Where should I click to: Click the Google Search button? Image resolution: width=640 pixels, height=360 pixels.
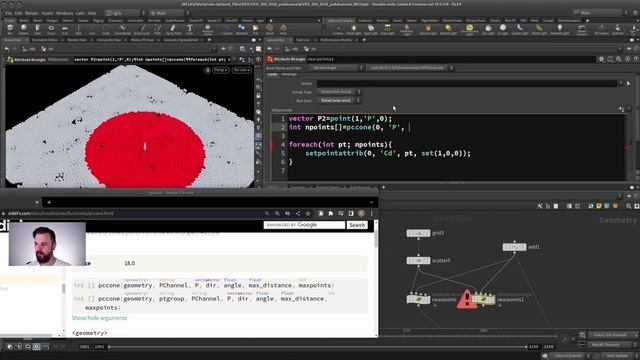click(357, 225)
